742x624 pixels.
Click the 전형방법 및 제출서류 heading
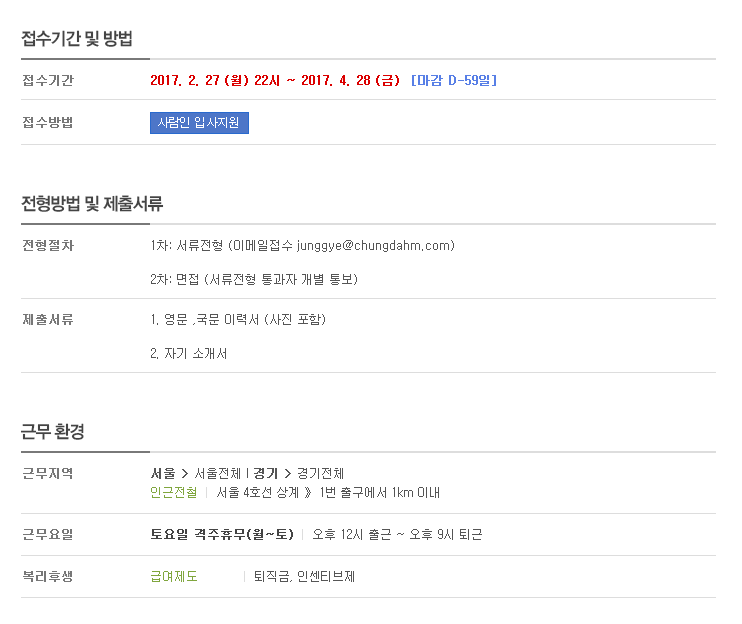(92, 203)
